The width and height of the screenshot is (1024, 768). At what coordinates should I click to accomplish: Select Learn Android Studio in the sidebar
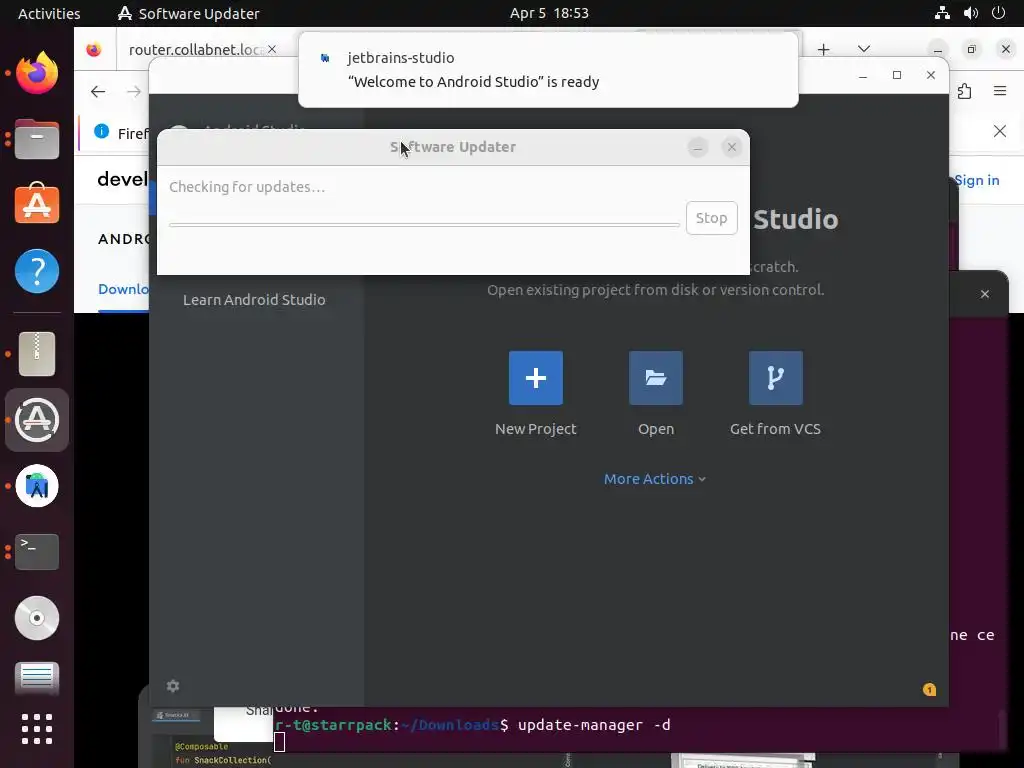pos(254,300)
